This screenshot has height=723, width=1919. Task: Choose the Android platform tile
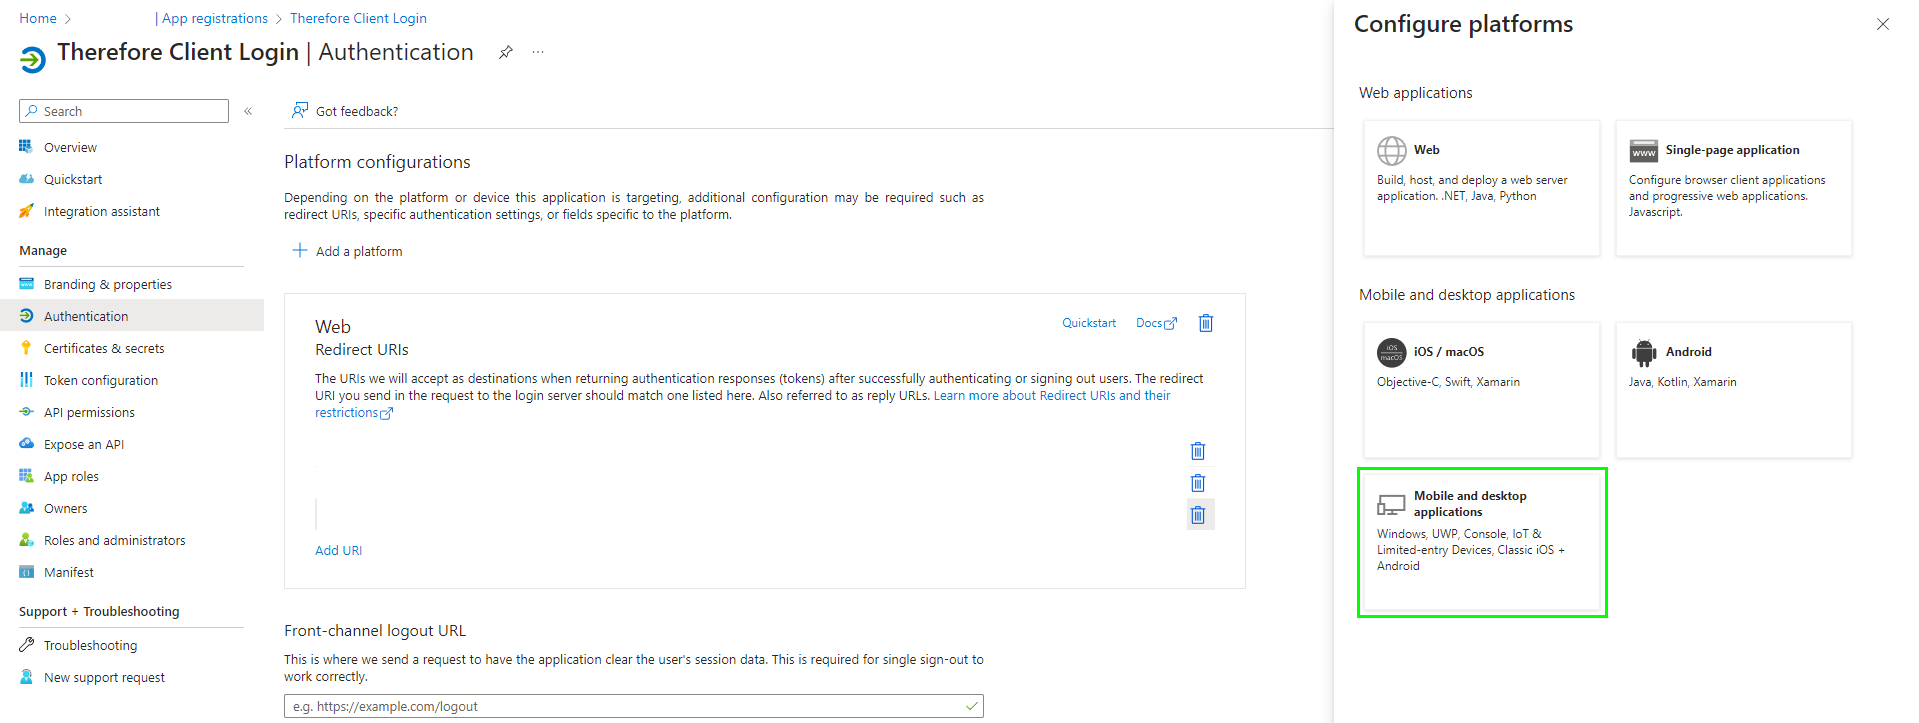(1733, 389)
